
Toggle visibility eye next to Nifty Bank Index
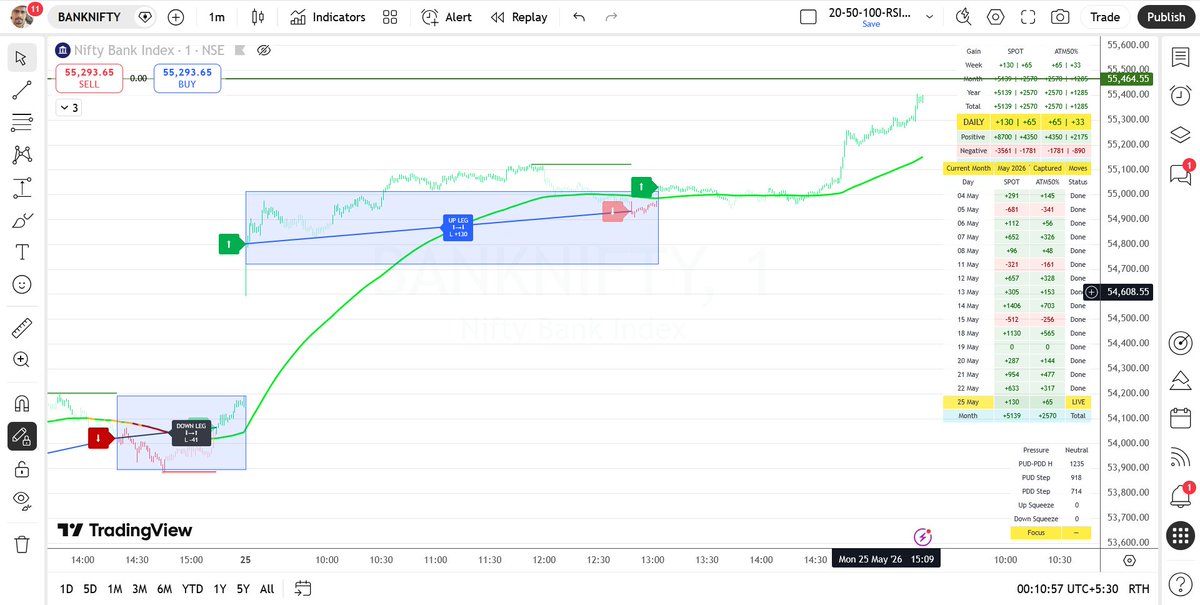point(264,50)
